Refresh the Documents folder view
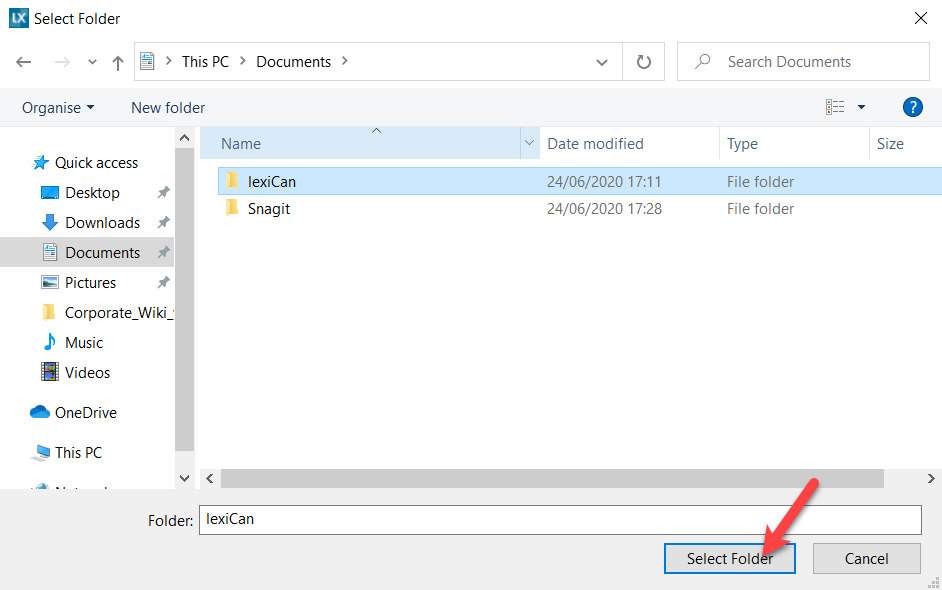 (644, 62)
